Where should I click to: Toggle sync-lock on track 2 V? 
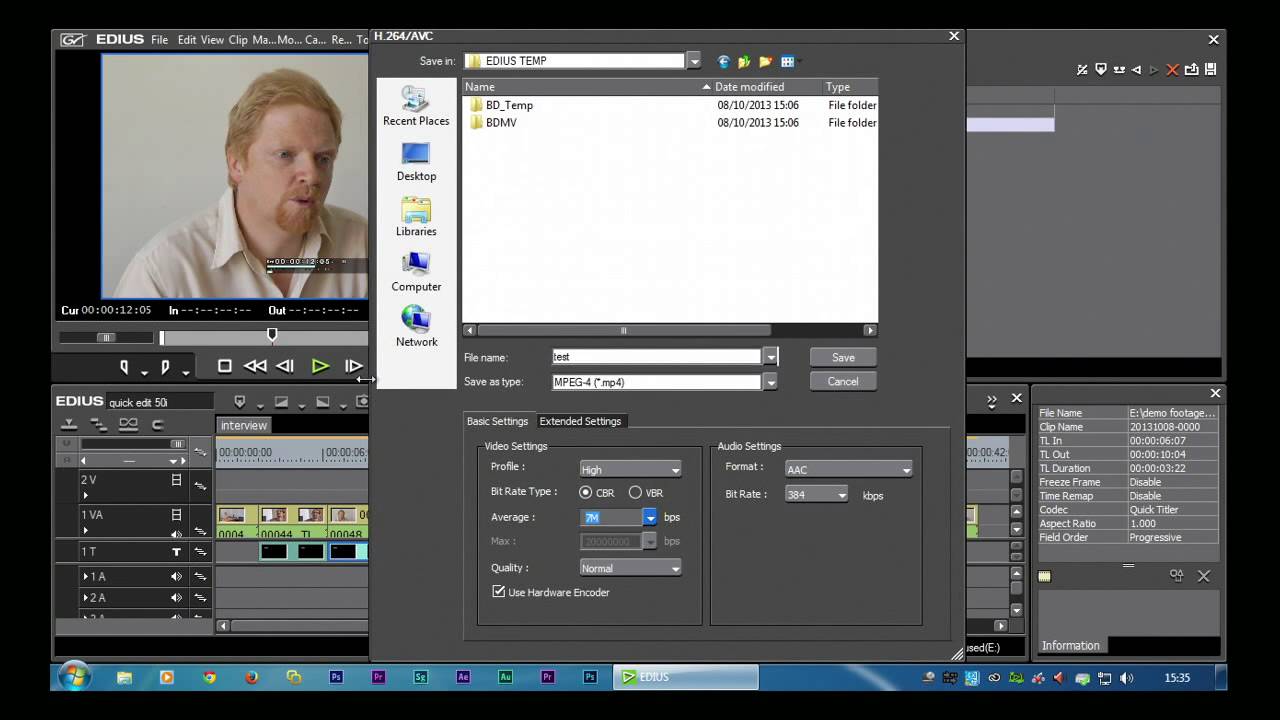coord(200,486)
